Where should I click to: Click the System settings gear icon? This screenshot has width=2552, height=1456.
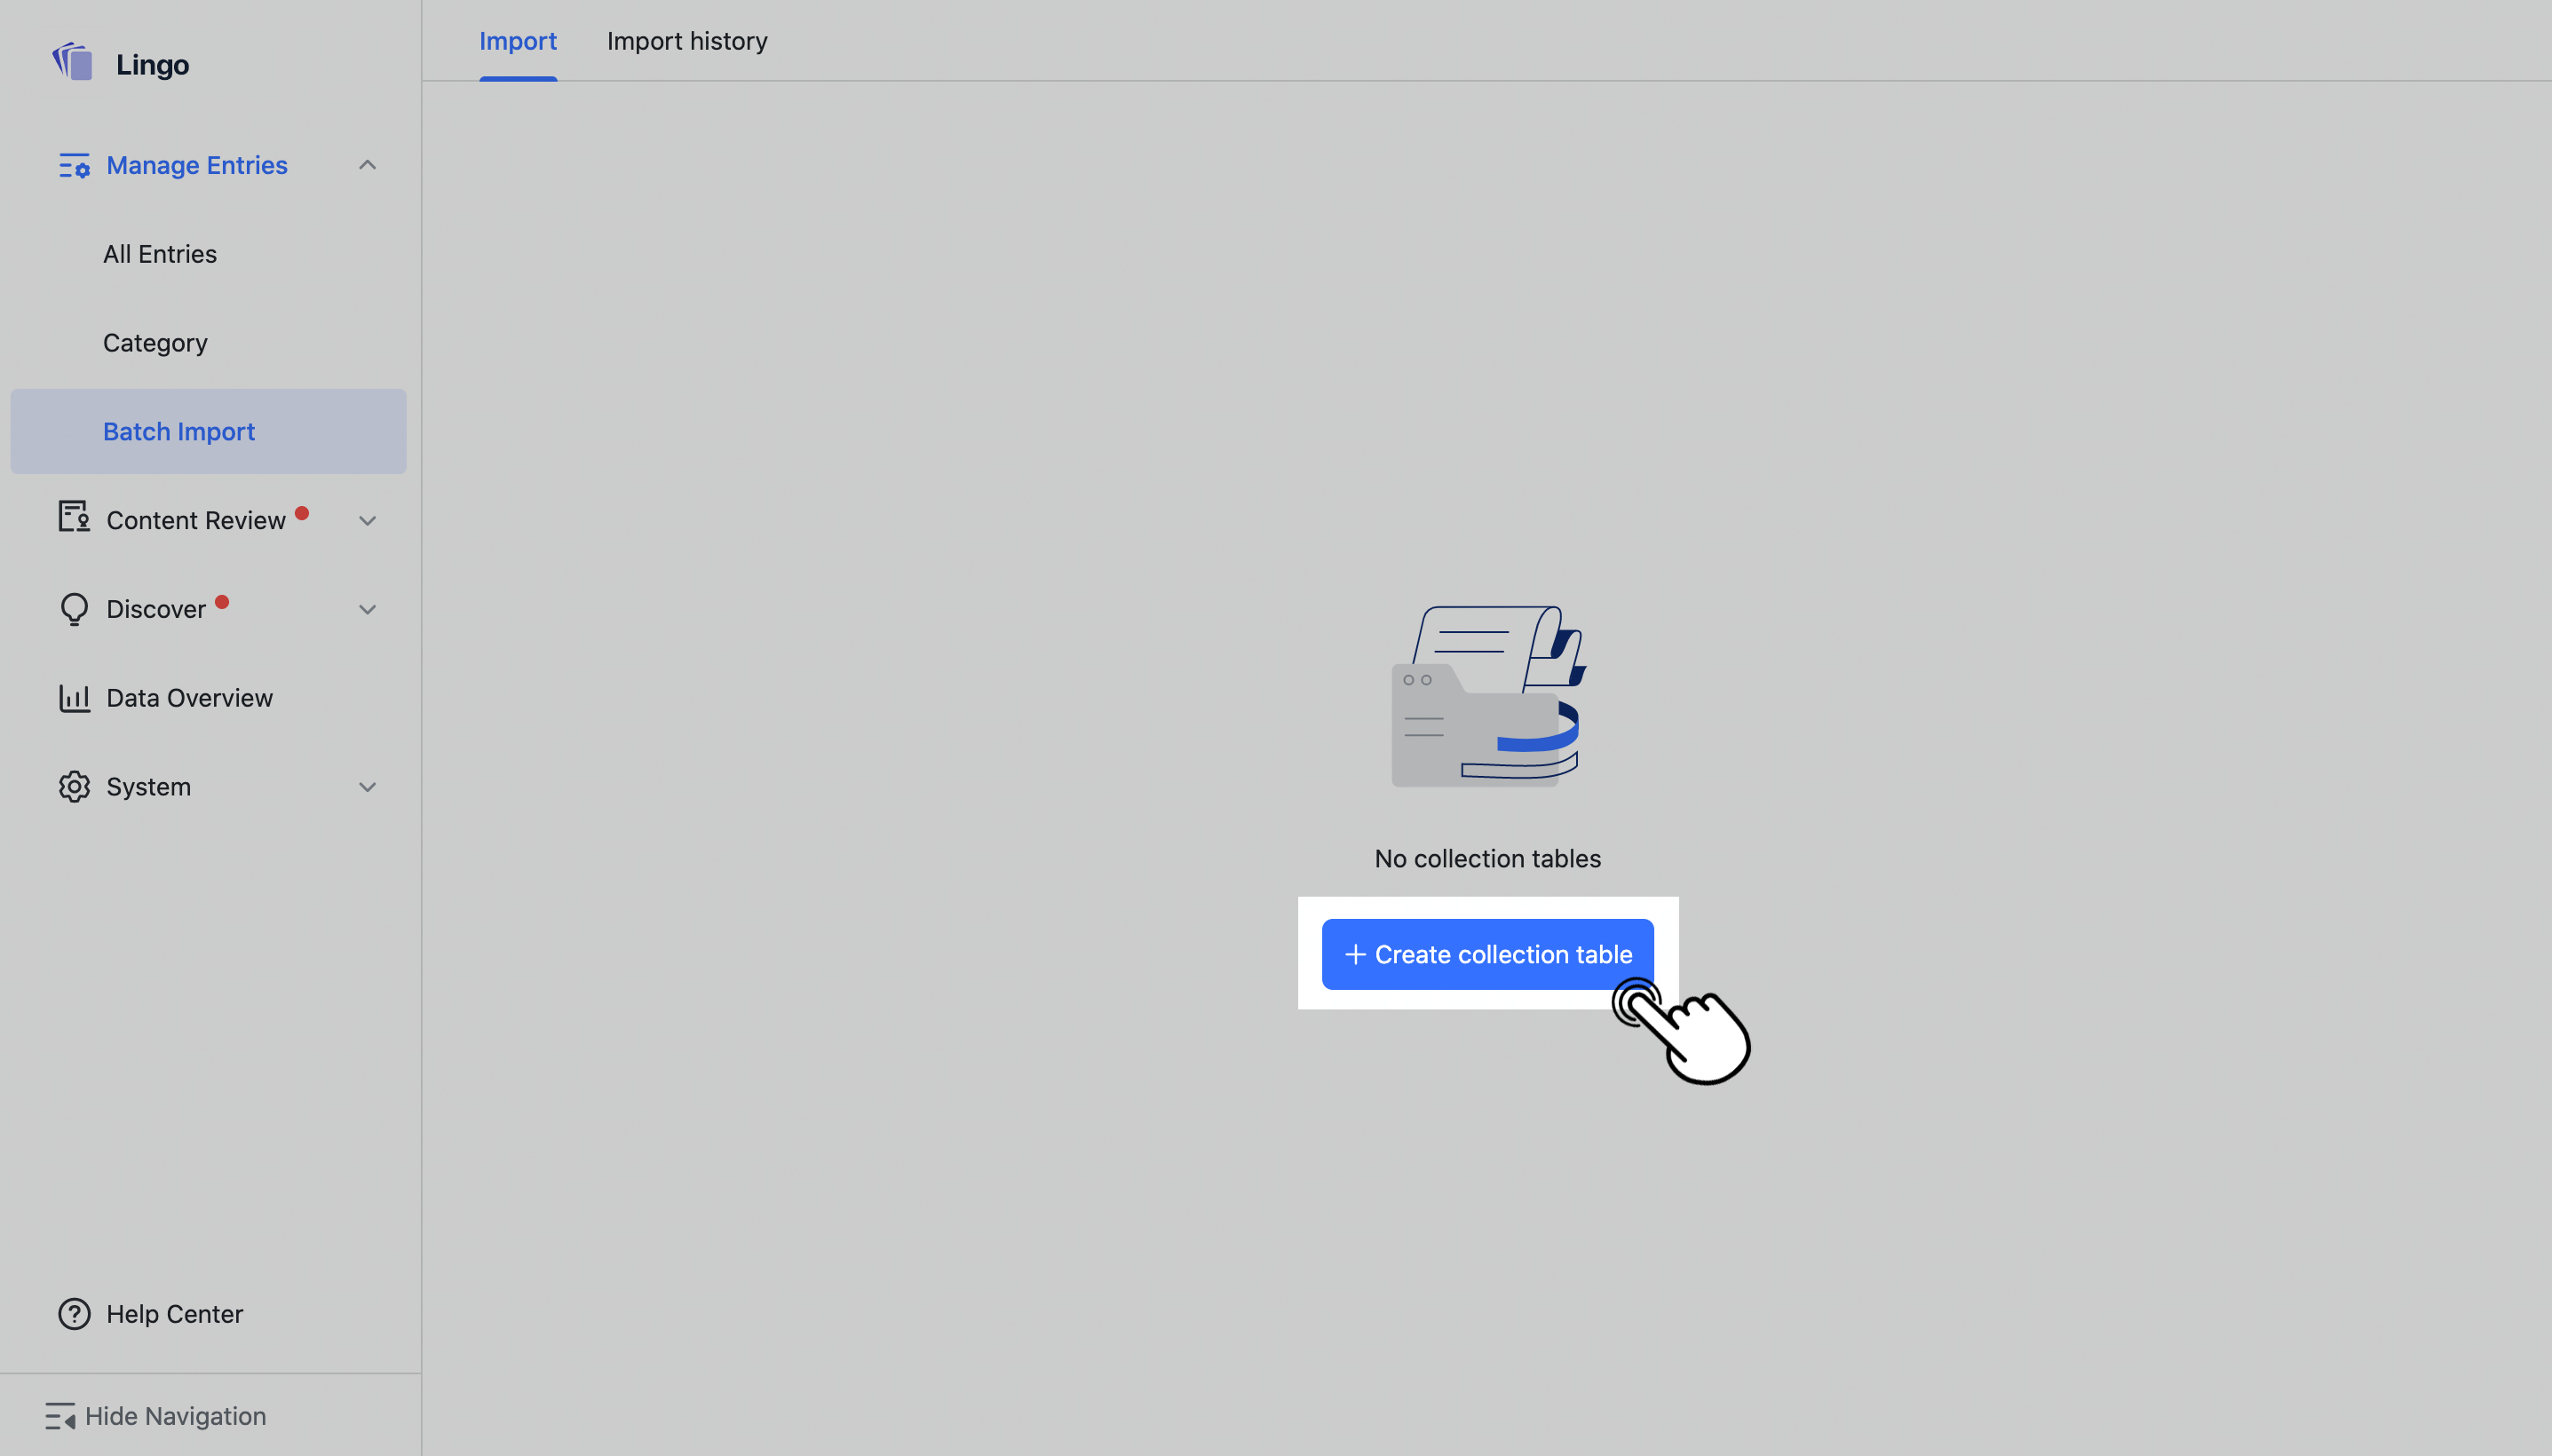tap(73, 786)
